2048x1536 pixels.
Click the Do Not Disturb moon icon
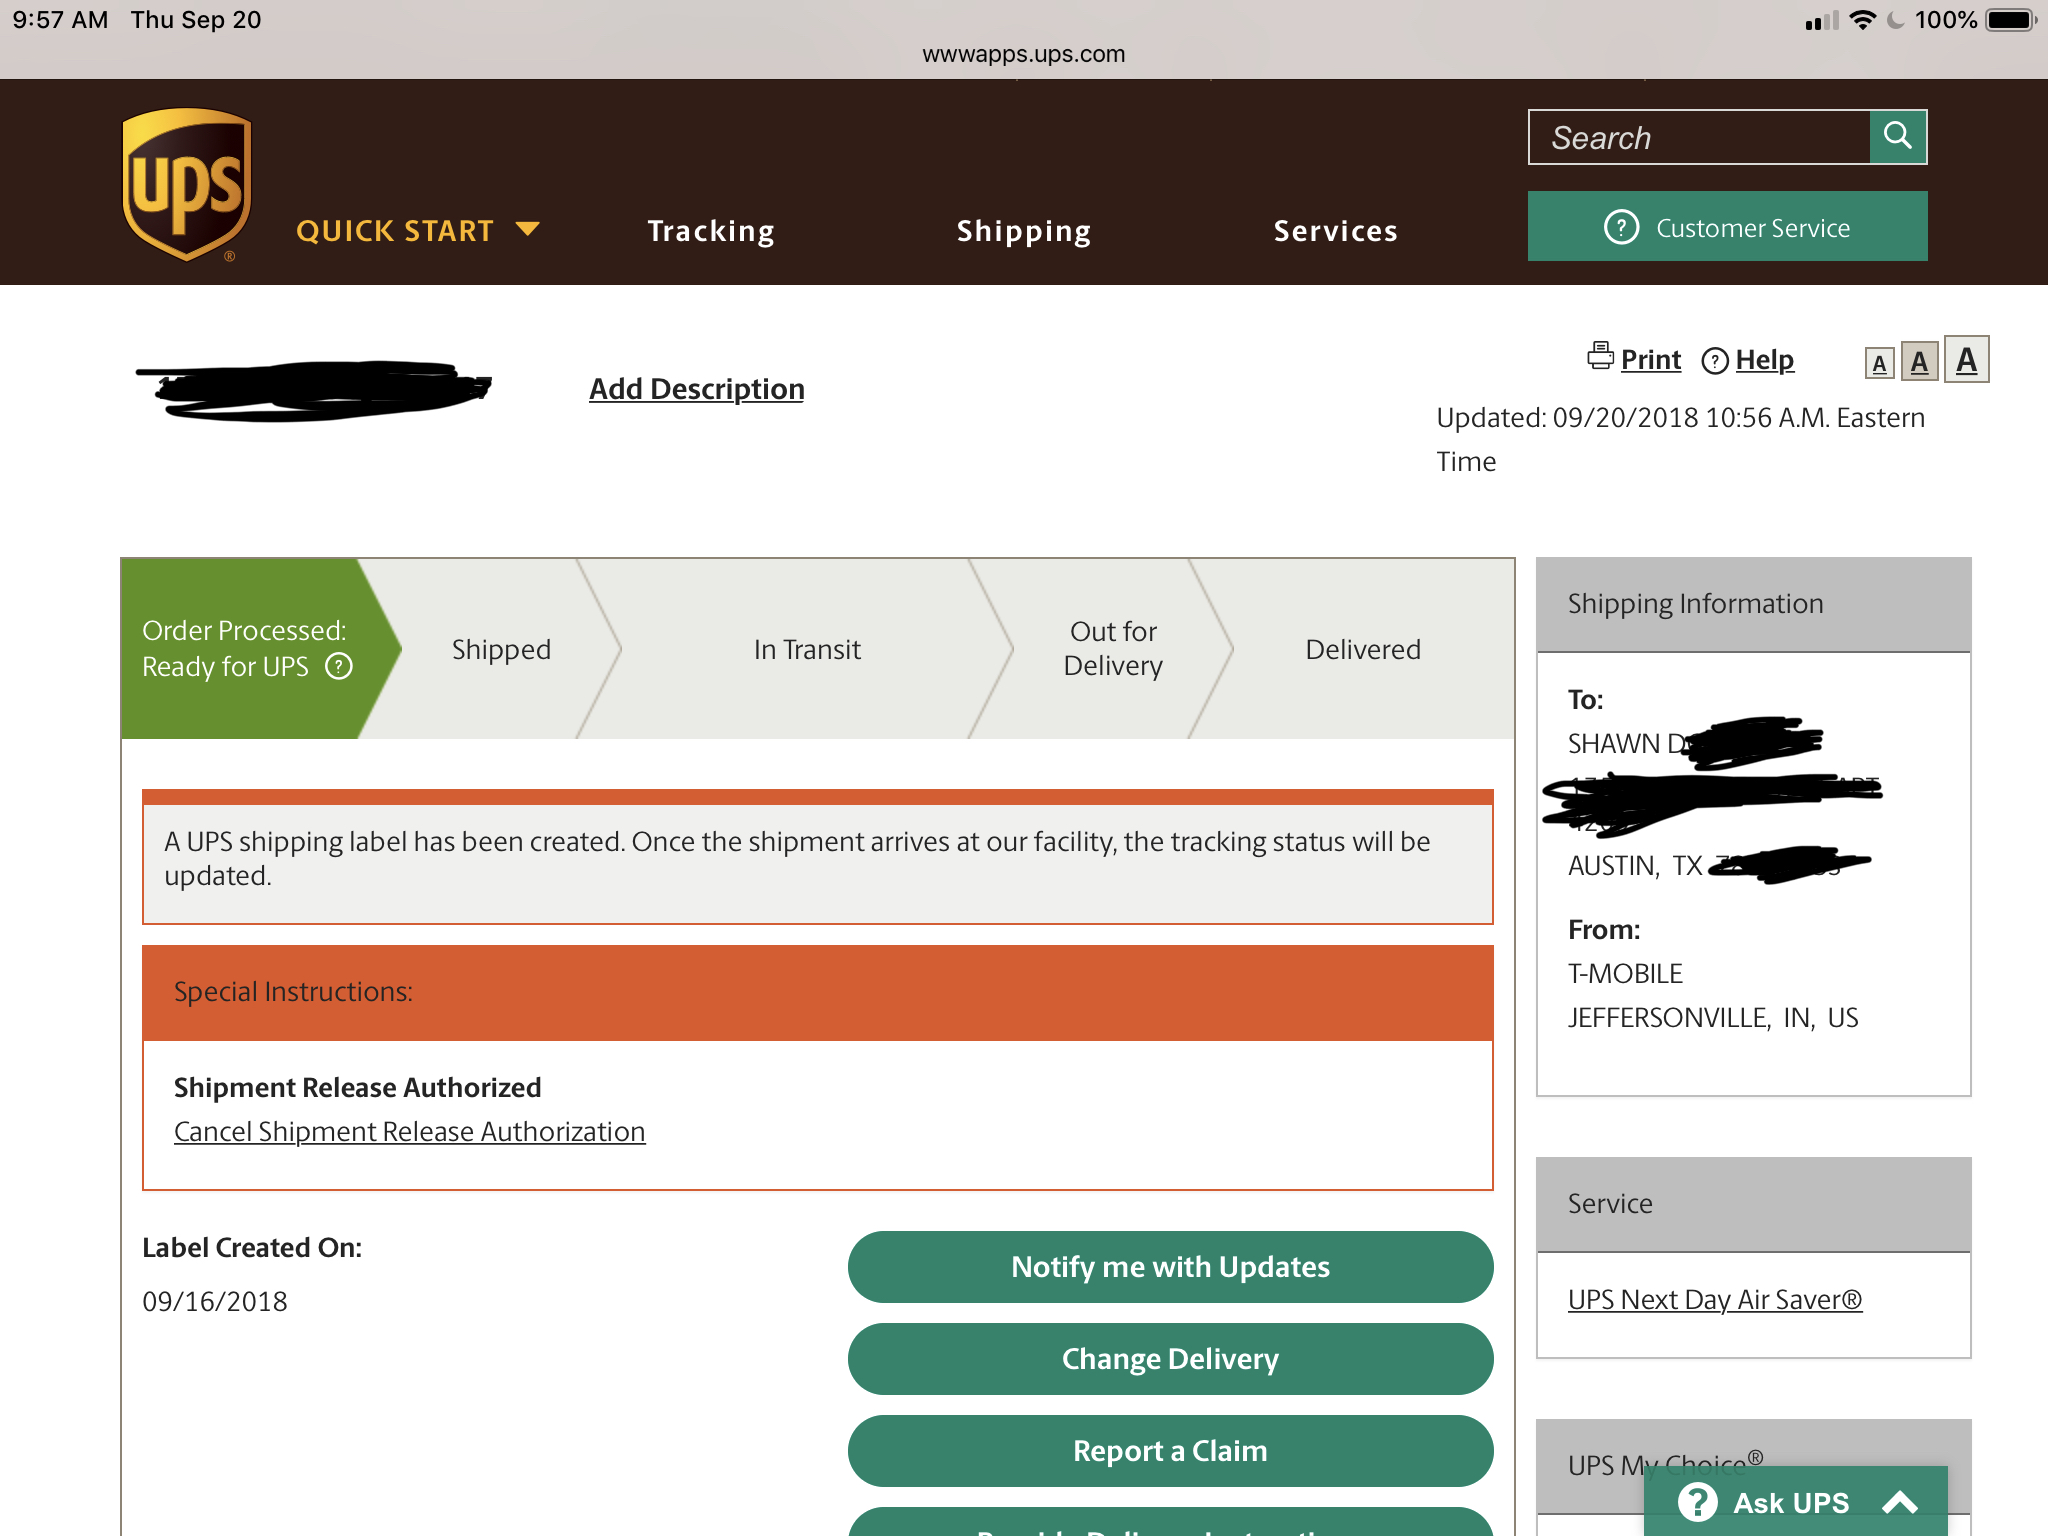pyautogui.click(x=1895, y=20)
